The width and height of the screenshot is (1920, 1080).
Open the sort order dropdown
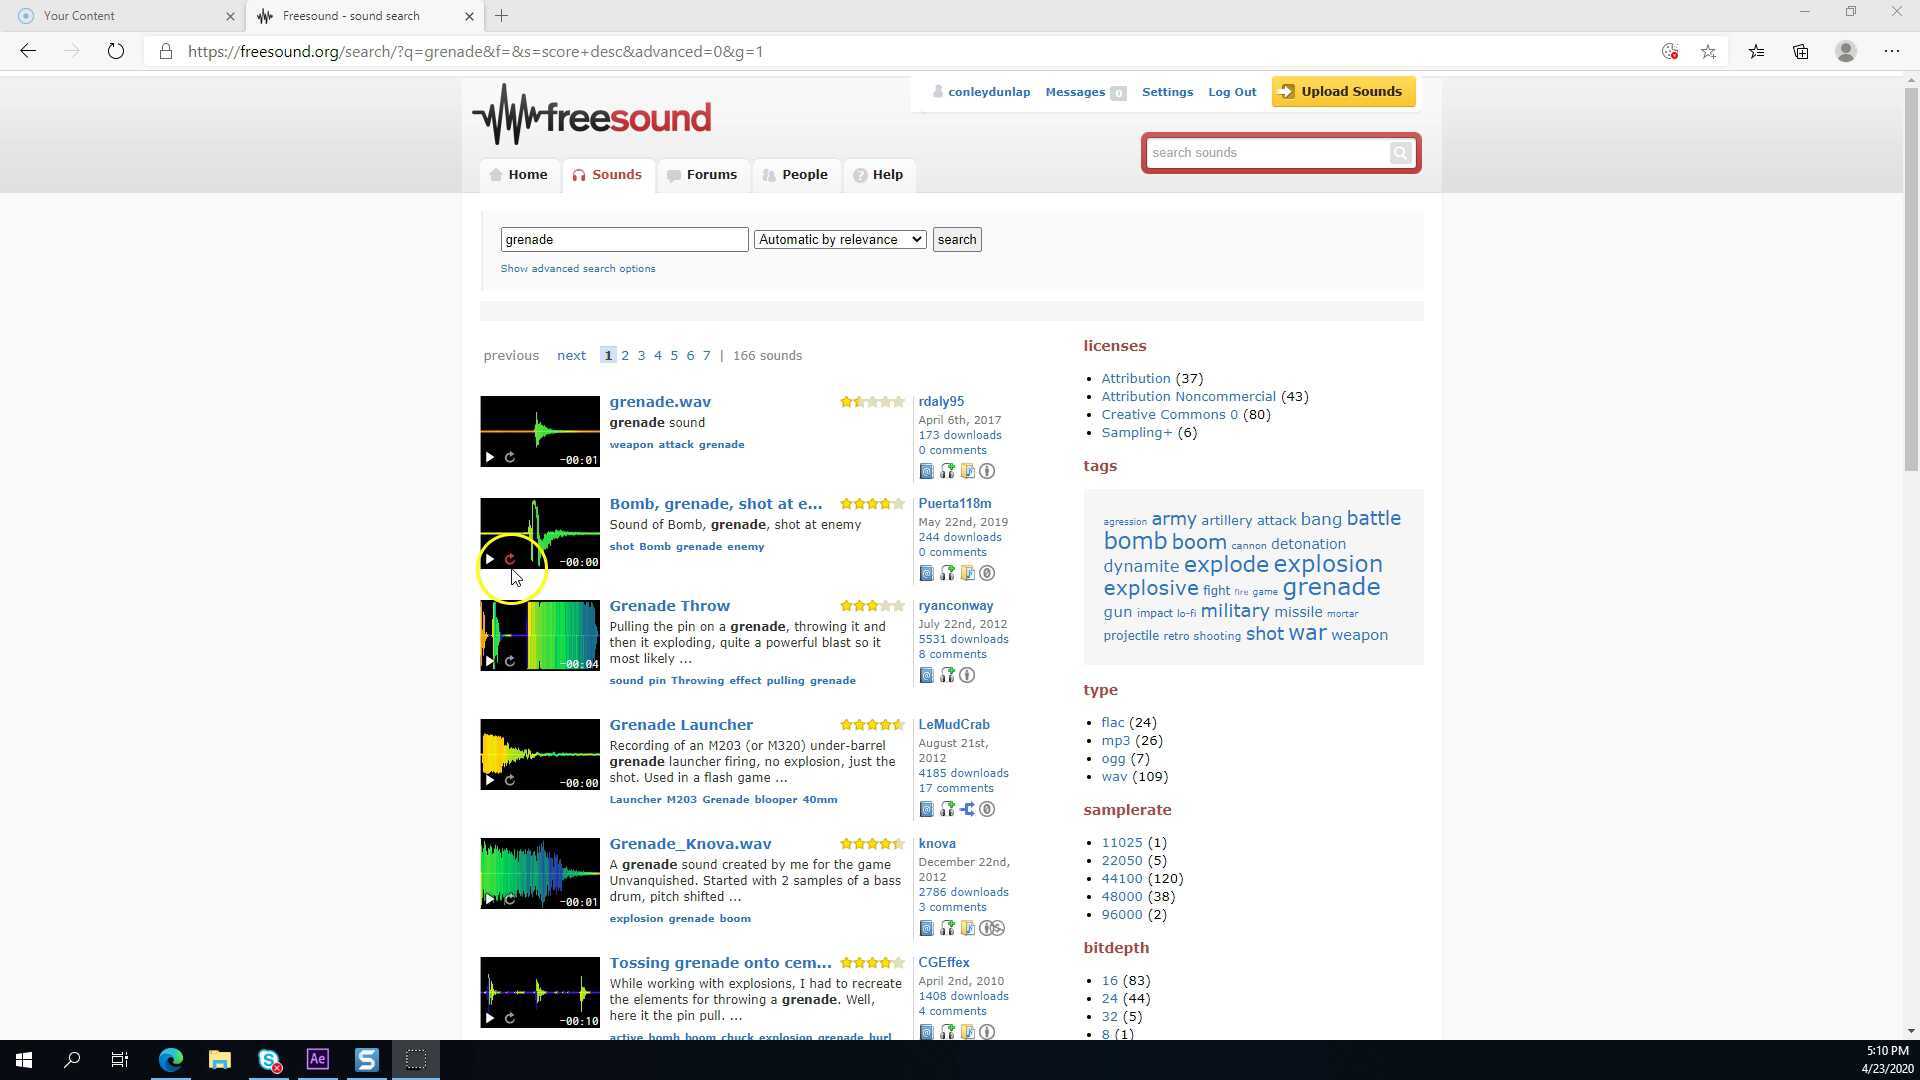(x=840, y=240)
